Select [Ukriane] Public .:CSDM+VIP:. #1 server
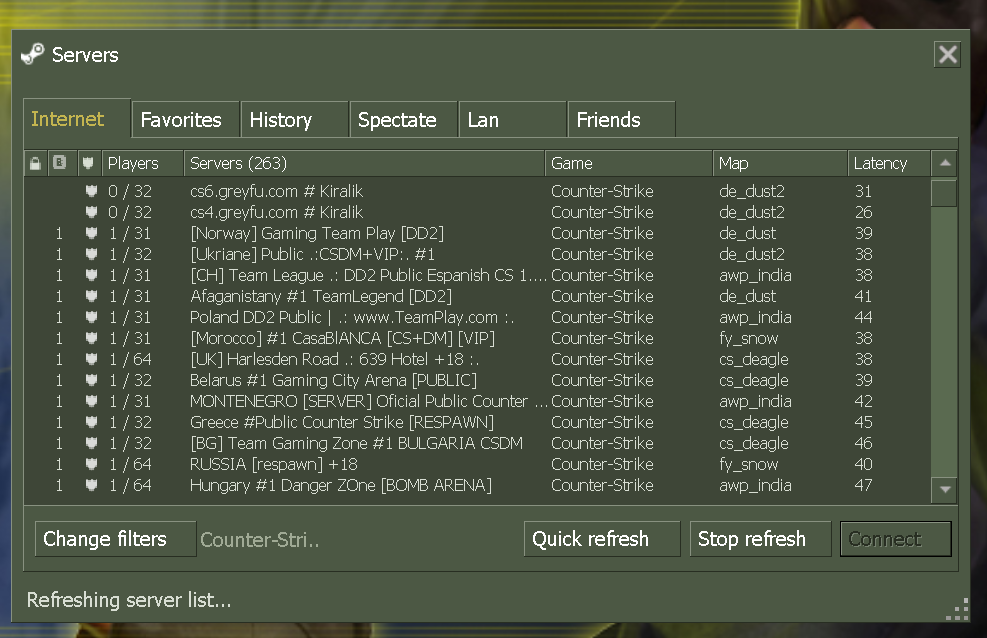This screenshot has height=638, width=987. point(477,254)
